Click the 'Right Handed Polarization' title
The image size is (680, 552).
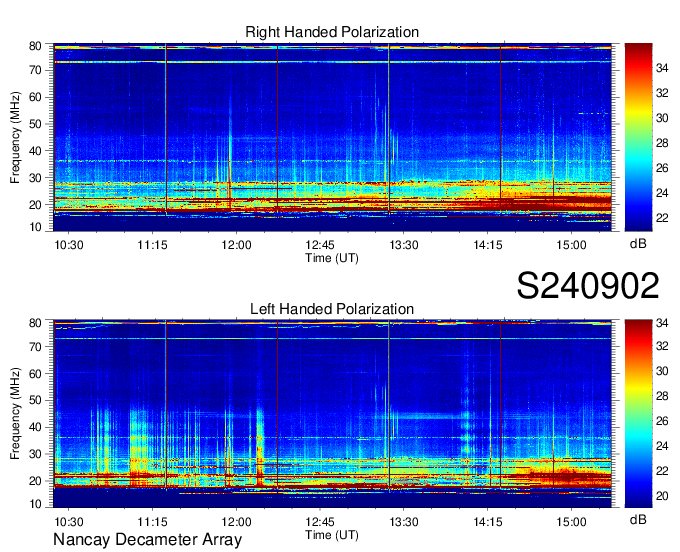332,32
